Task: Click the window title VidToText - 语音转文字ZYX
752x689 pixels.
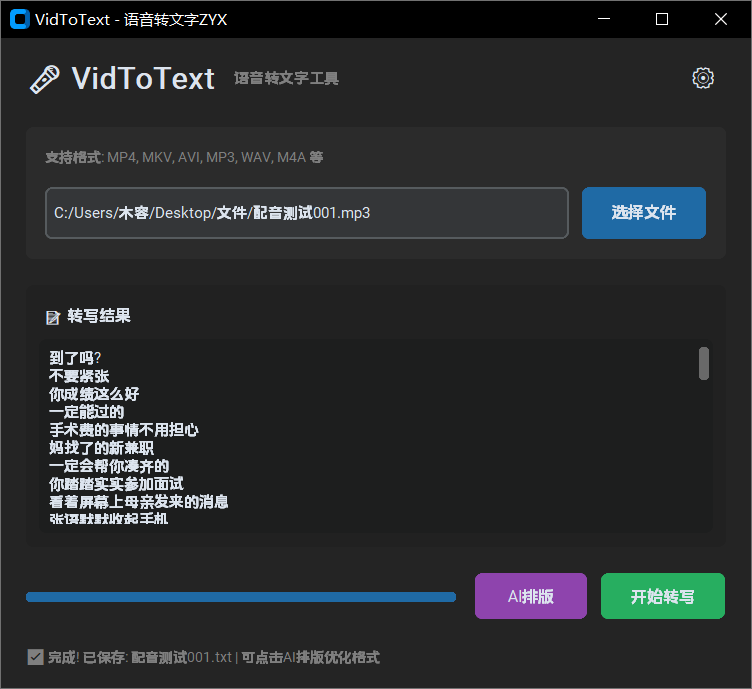Action: pos(131,20)
